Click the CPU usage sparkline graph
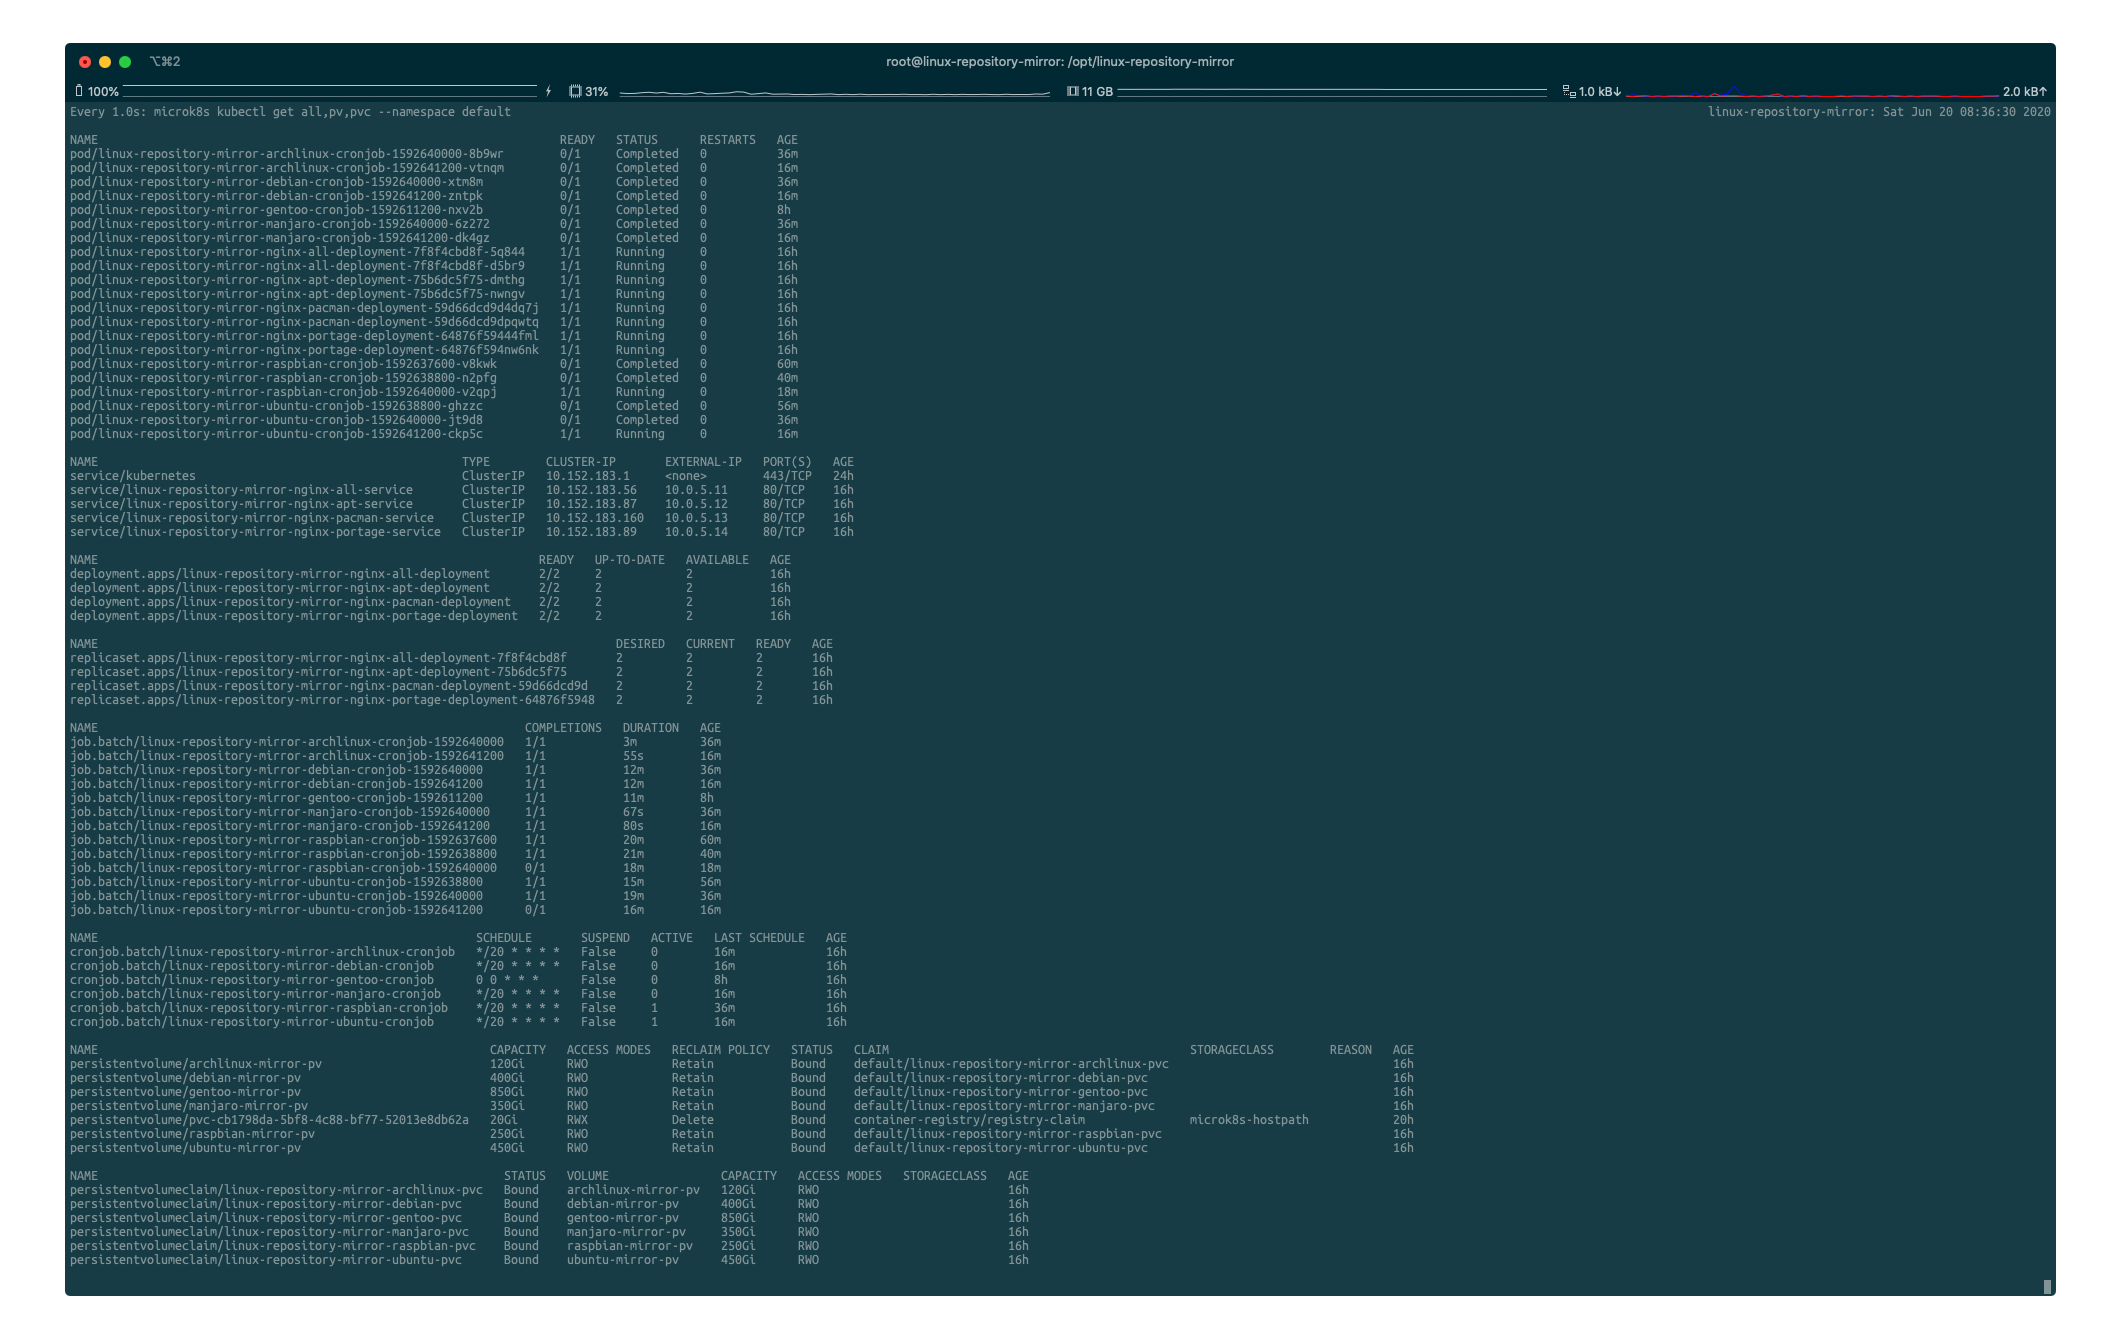This screenshot has width=2121, height=1339. (x=834, y=92)
